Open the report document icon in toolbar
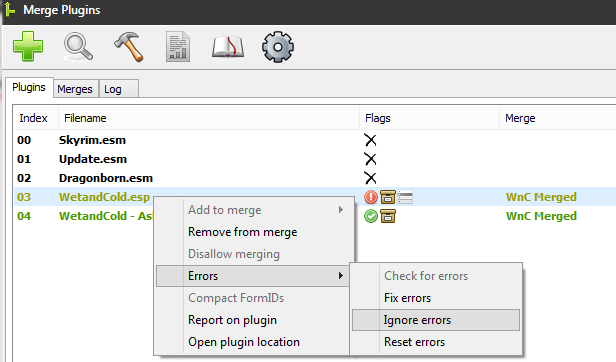This screenshot has width=616, height=362. 178,47
